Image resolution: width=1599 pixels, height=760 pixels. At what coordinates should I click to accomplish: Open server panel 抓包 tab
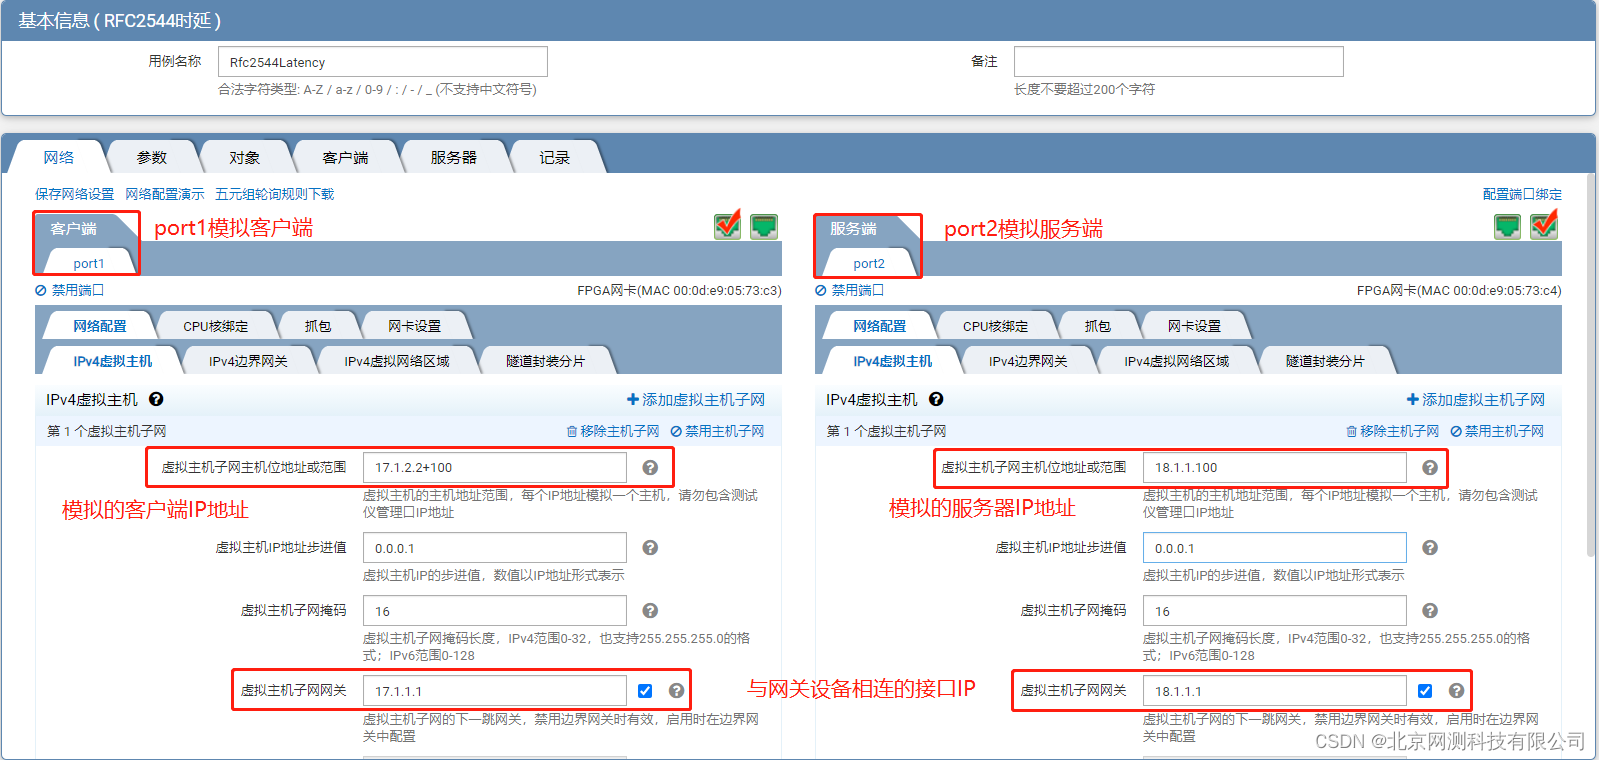pyautogui.click(x=1097, y=326)
